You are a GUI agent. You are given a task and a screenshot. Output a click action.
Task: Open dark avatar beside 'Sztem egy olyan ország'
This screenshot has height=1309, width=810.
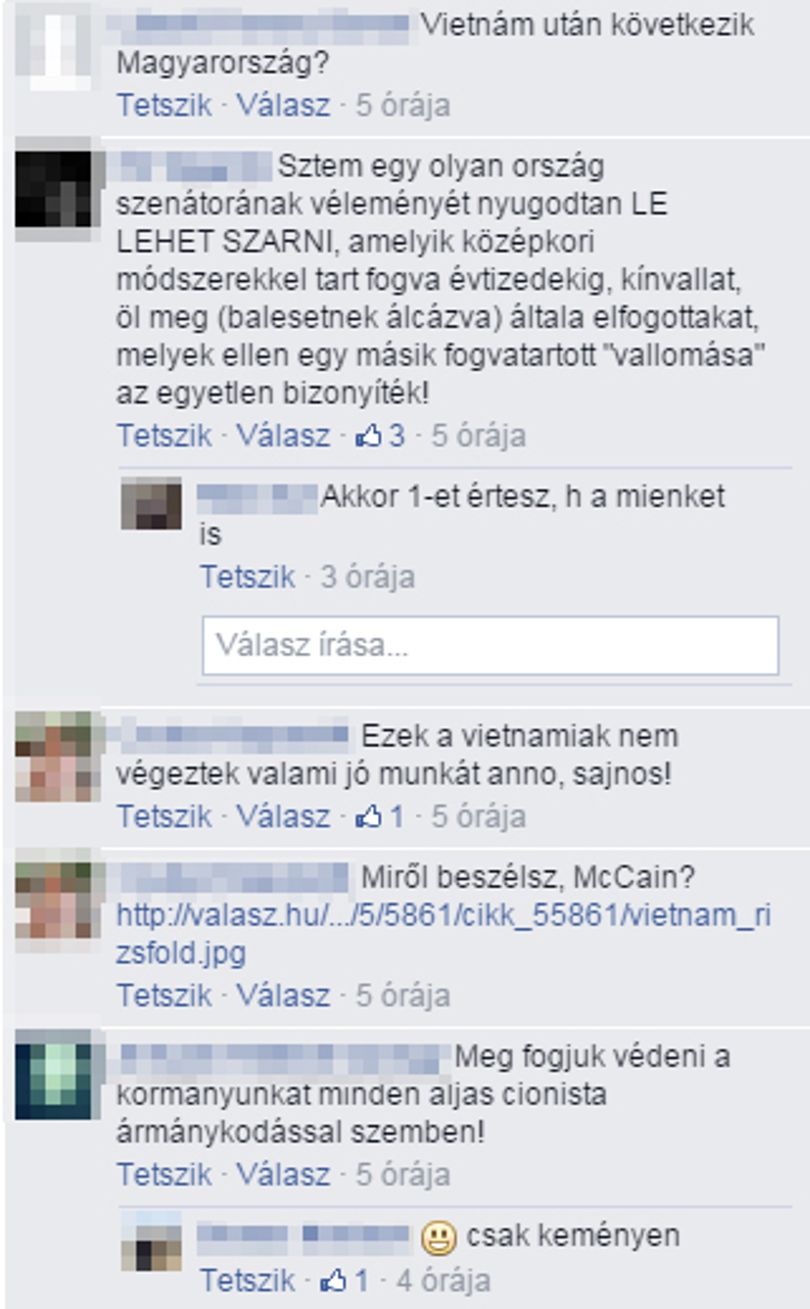[53, 189]
